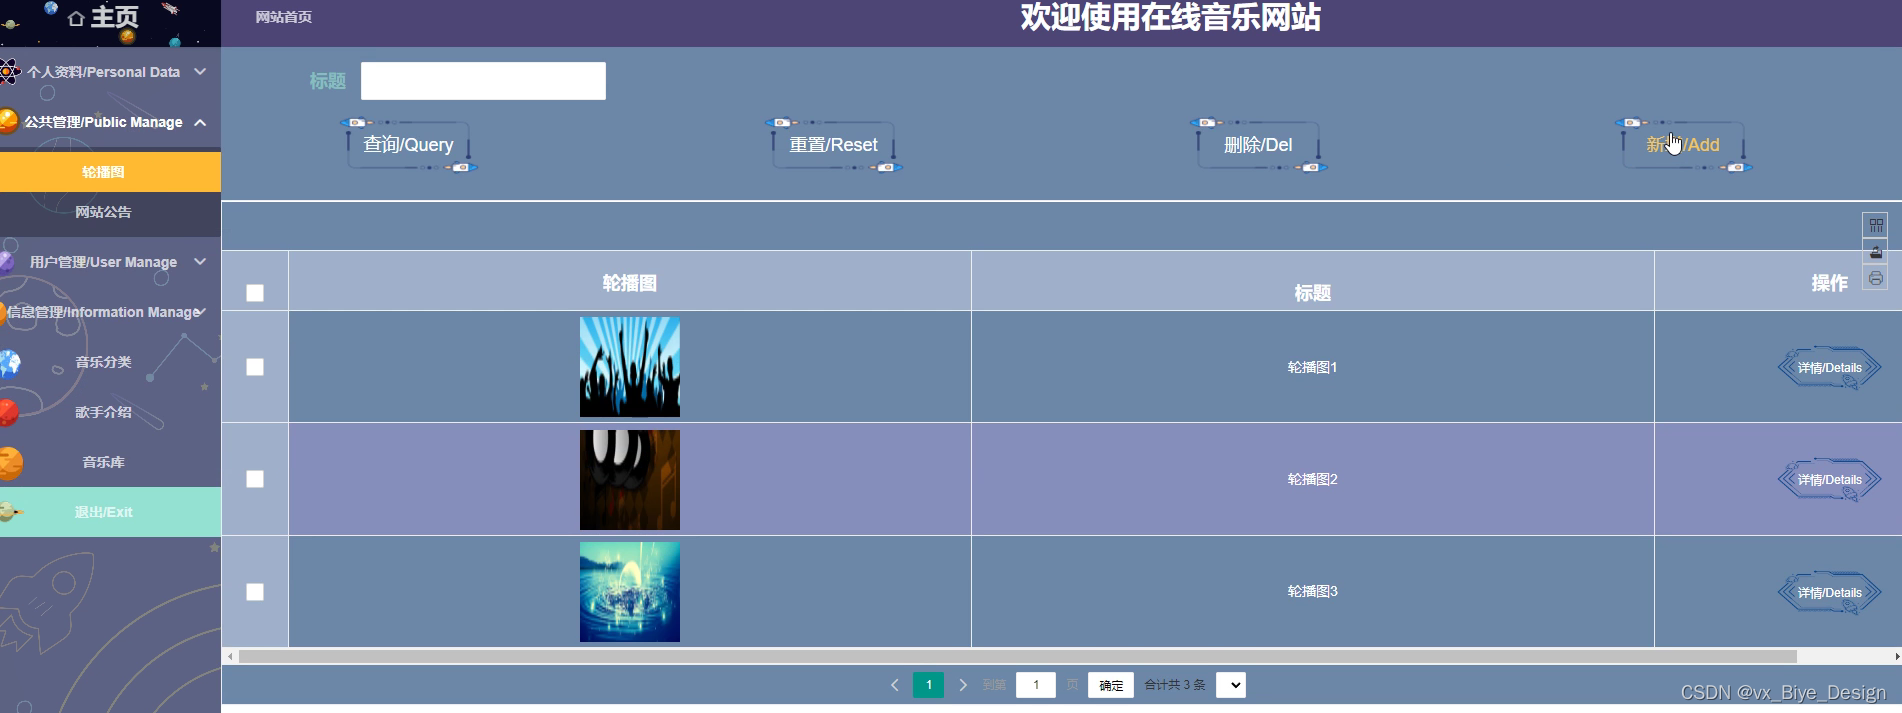Click the 重置/Reset button
The height and width of the screenshot is (713, 1902).
click(833, 145)
